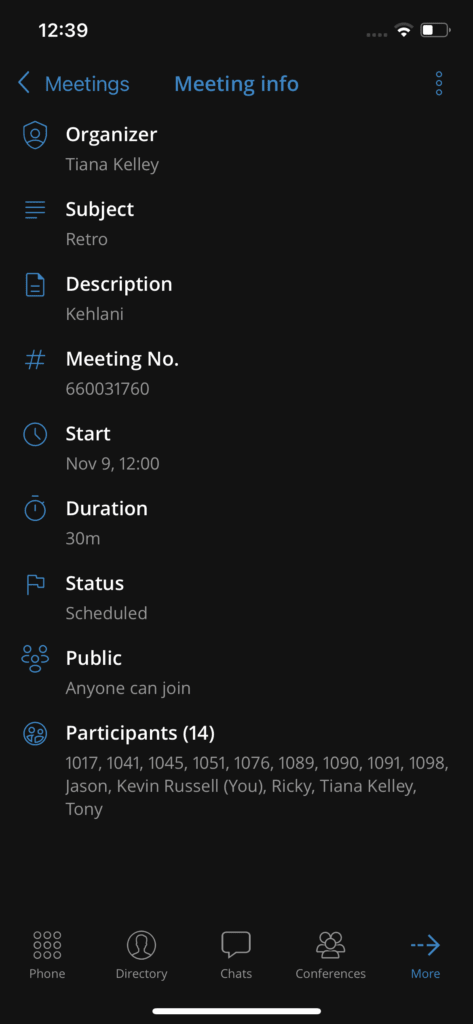Tap the Description document icon

(35, 285)
